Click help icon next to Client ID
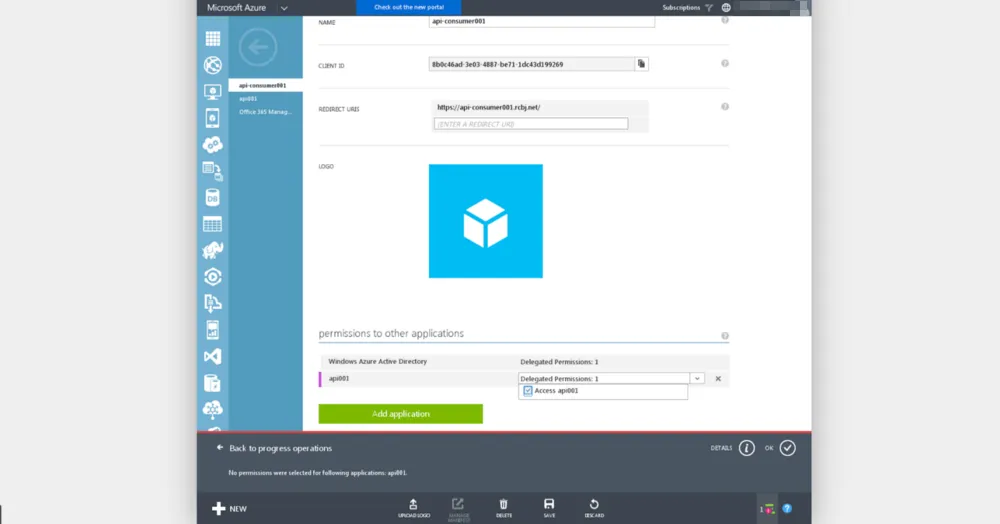The width and height of the screenshot is (1000, 524). pyautogui.click(x=724, y=63)
